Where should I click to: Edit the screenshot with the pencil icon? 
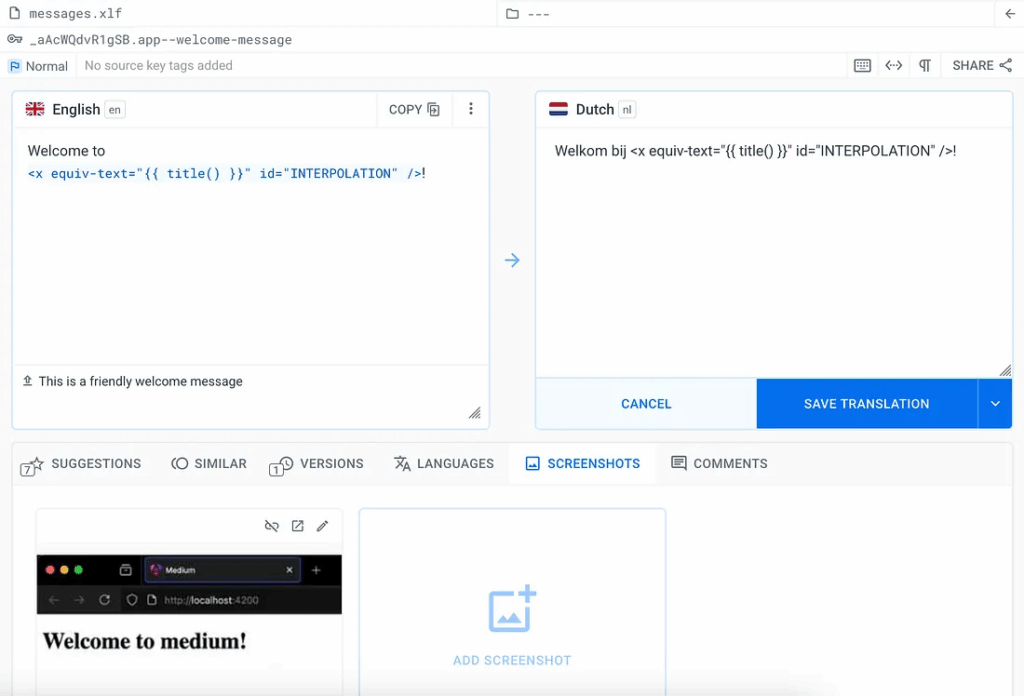point(322,526)
